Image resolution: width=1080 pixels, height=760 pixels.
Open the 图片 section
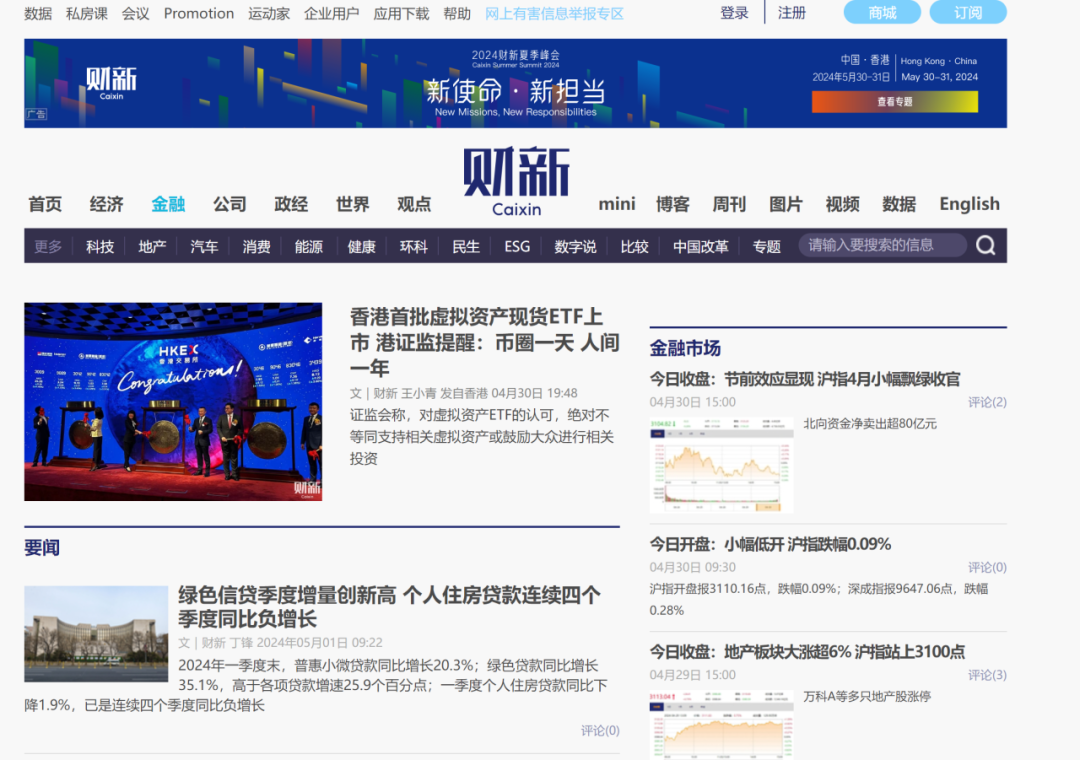point(786,204)
